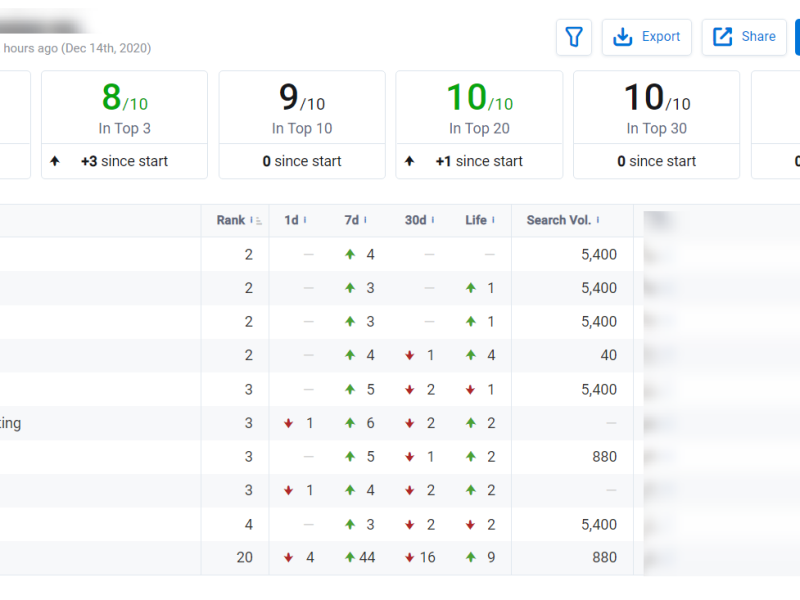
Task: Click the Export button
Action: 646,37
